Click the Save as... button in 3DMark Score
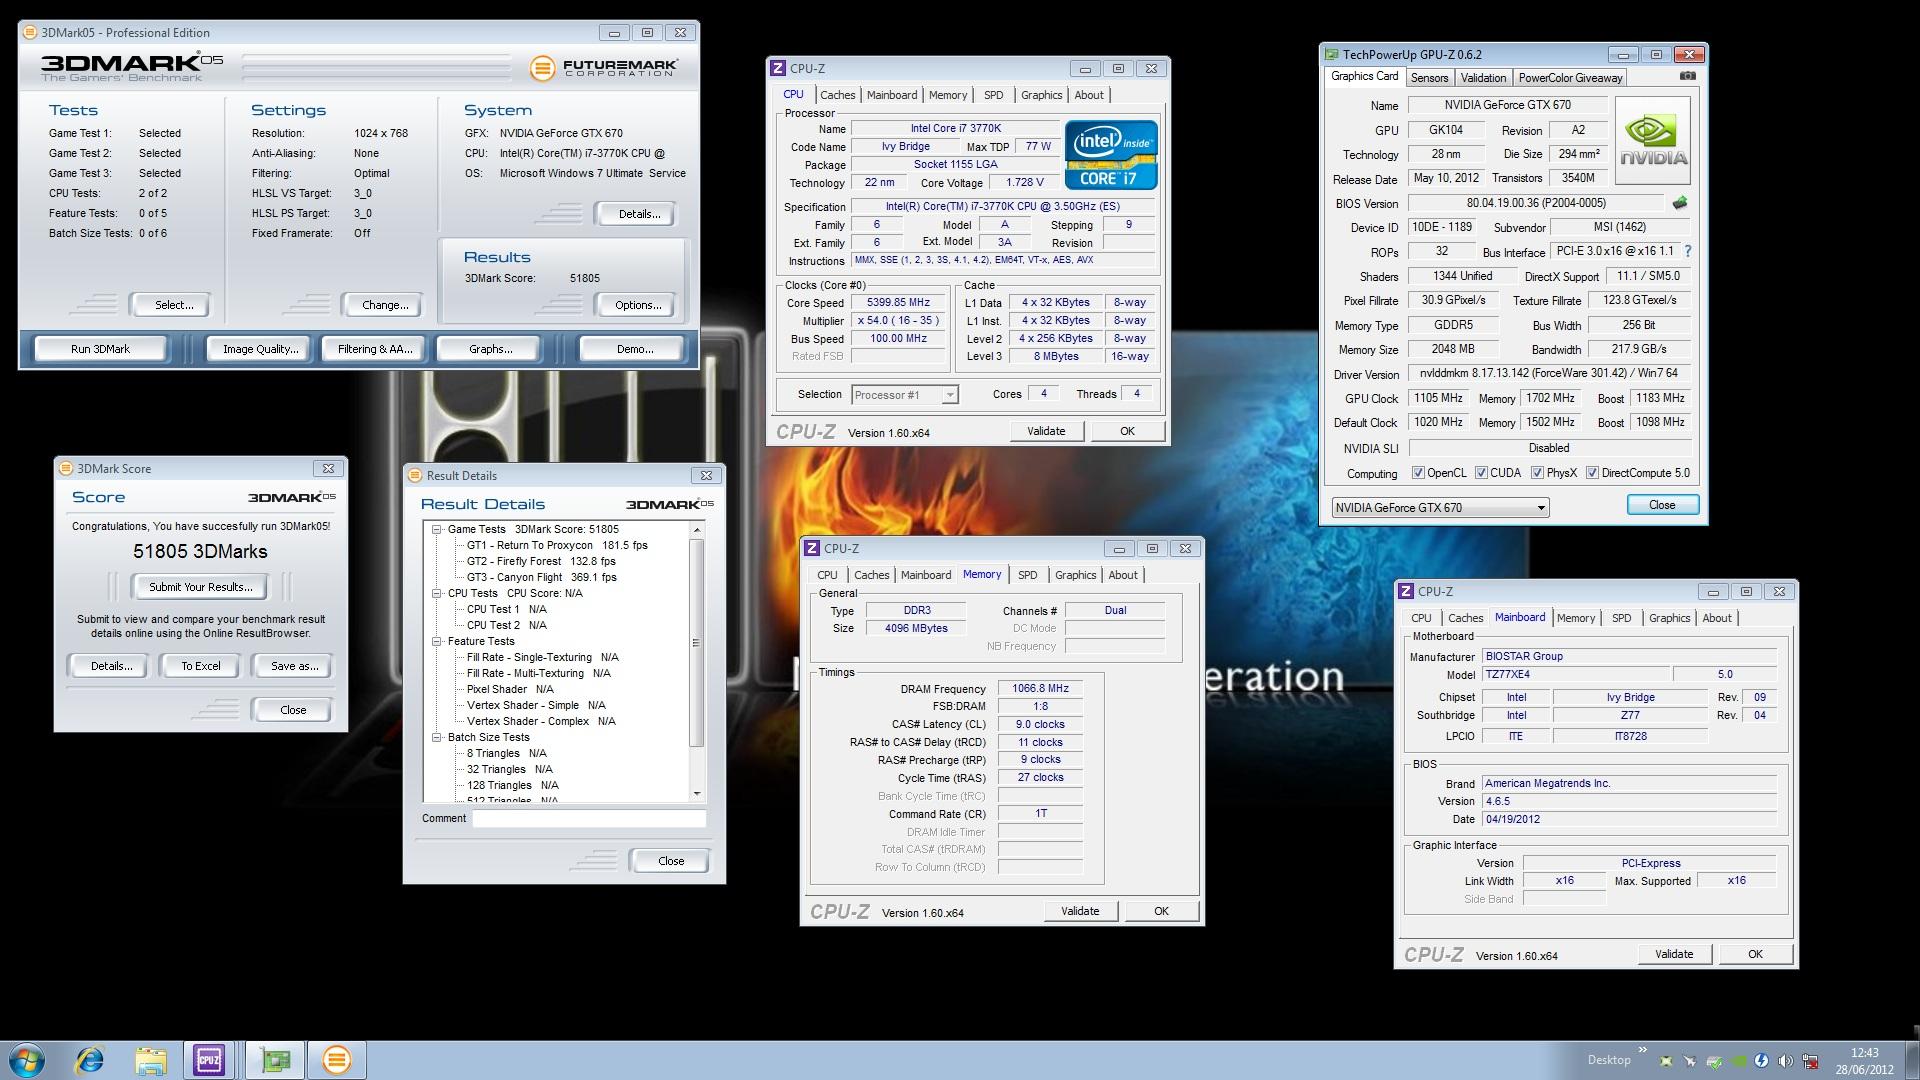The height and width of the screenshot is (1080, 1920). click(294, 666)
